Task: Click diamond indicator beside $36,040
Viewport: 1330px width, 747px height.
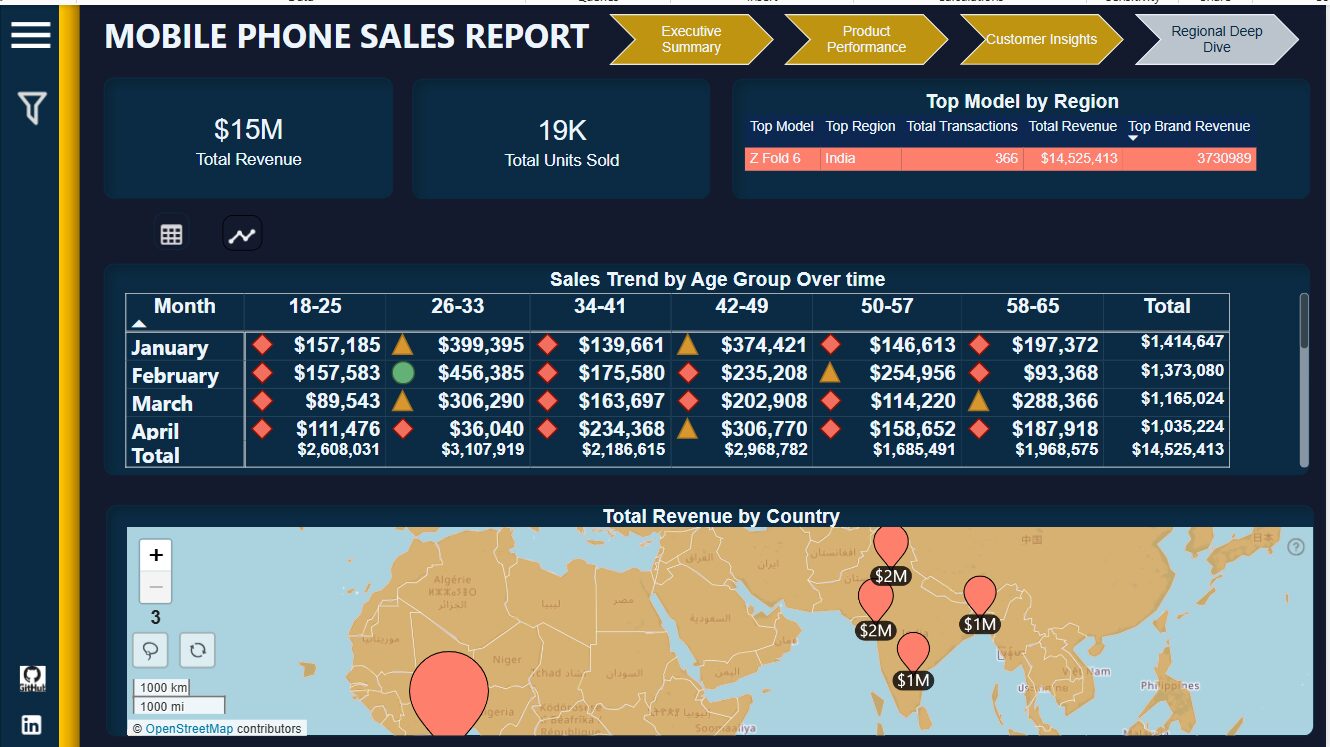Action: [403, 429]
